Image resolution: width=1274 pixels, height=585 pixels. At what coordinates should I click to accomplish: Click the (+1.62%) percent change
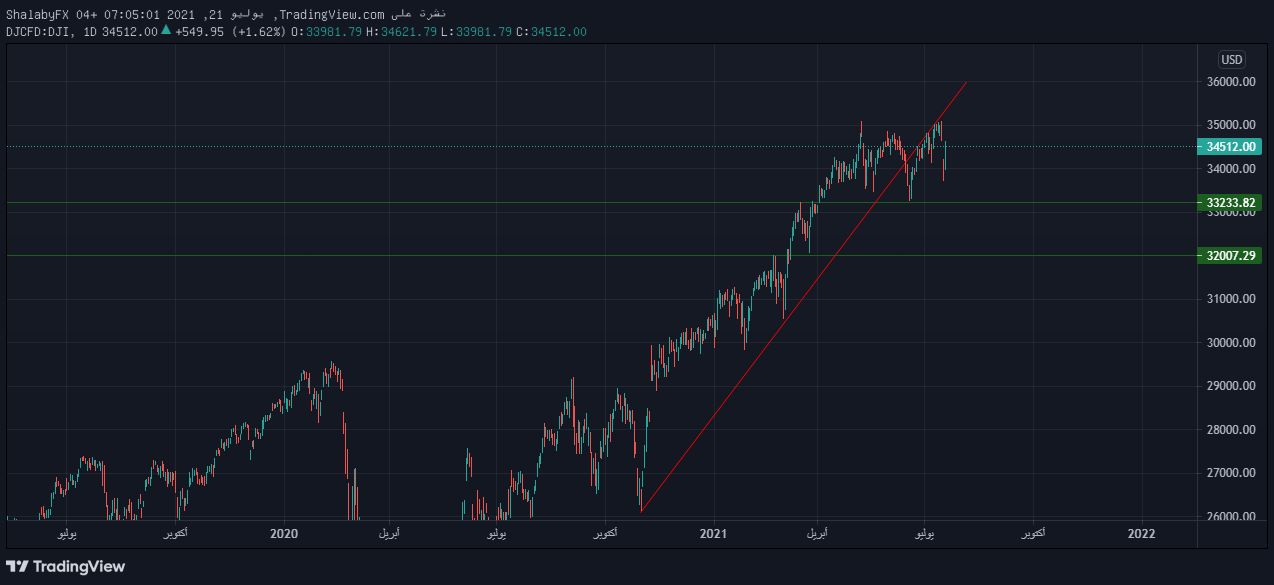[x=260, y=32]
